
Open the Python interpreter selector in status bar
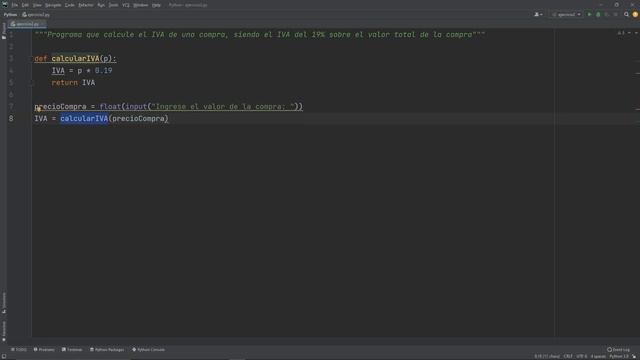(619, 357)
